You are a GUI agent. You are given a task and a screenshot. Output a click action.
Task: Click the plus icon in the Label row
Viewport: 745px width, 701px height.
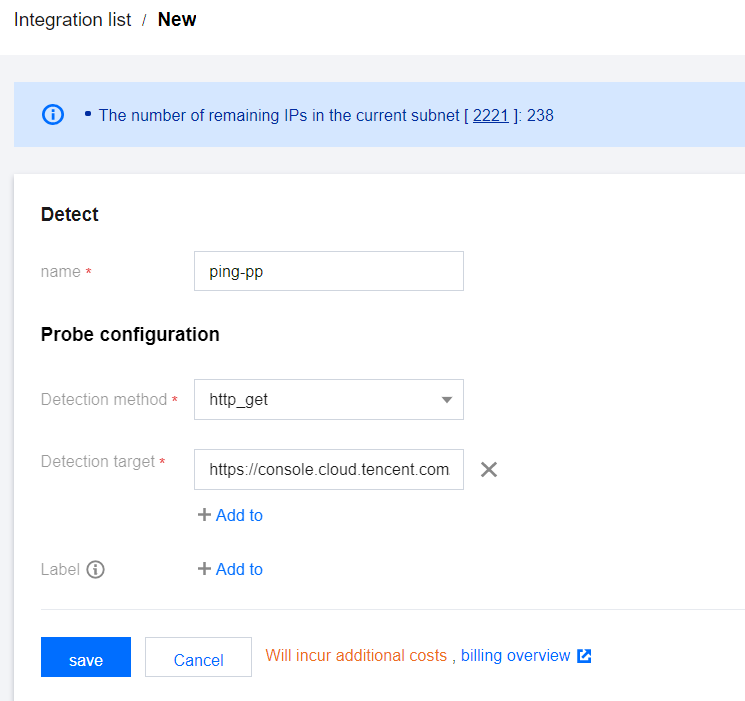[204, 569]
